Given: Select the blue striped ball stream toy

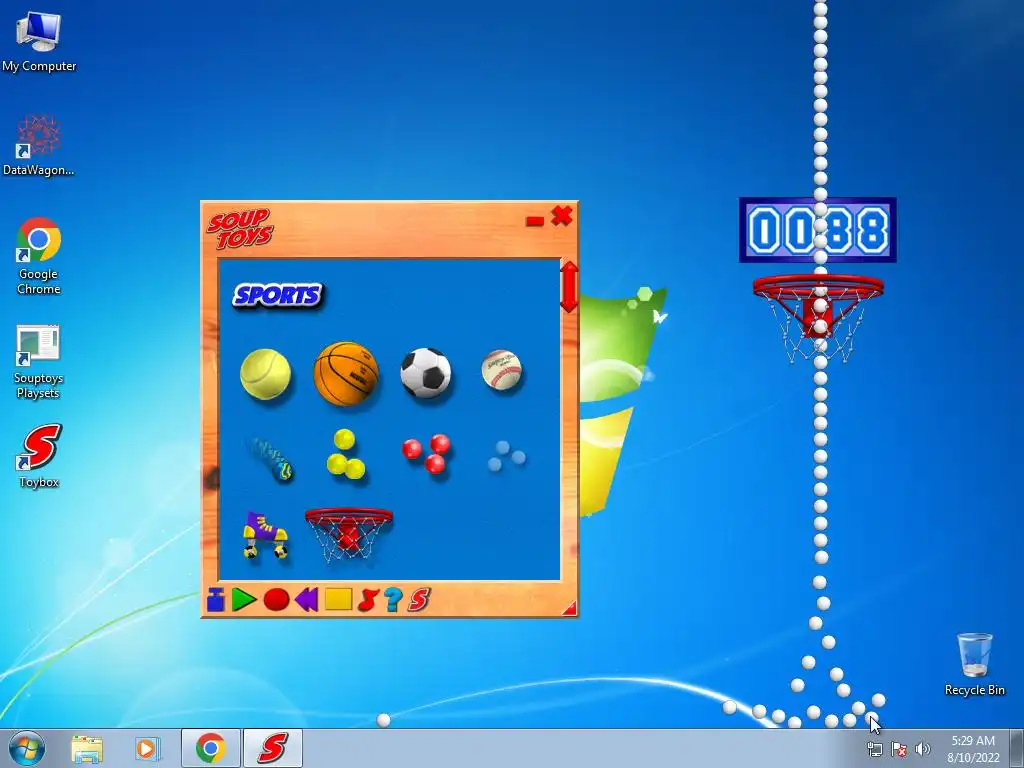Looking at the screenshot, I should pos(270,458).
